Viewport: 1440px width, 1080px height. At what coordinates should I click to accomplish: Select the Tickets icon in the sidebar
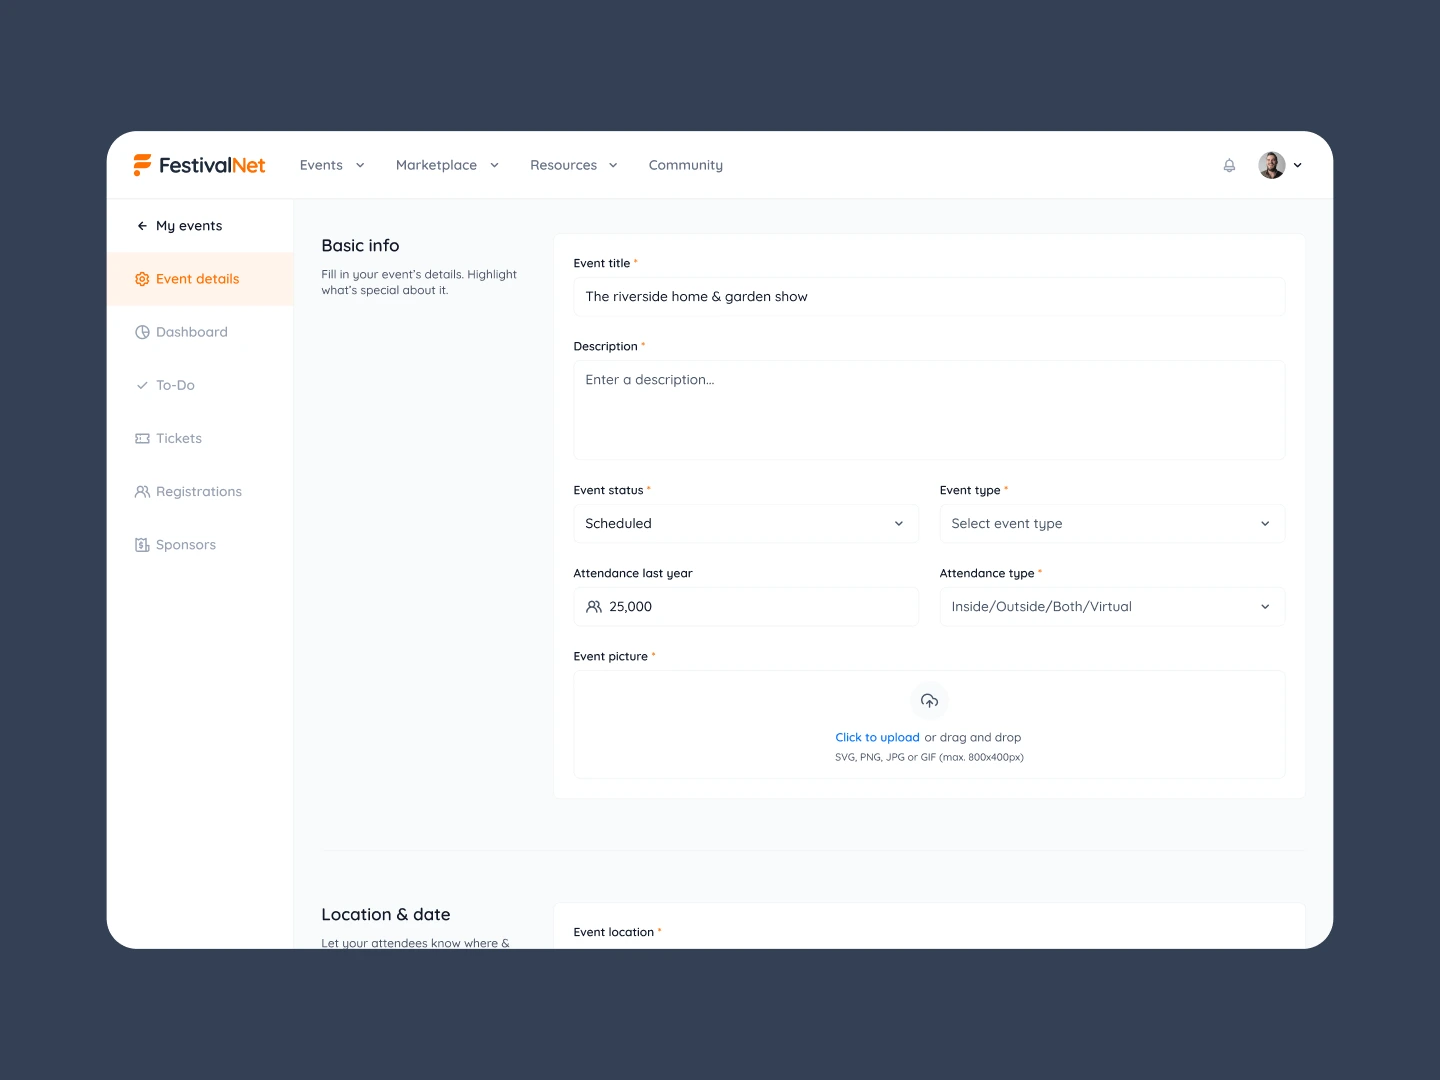[142, 438]
